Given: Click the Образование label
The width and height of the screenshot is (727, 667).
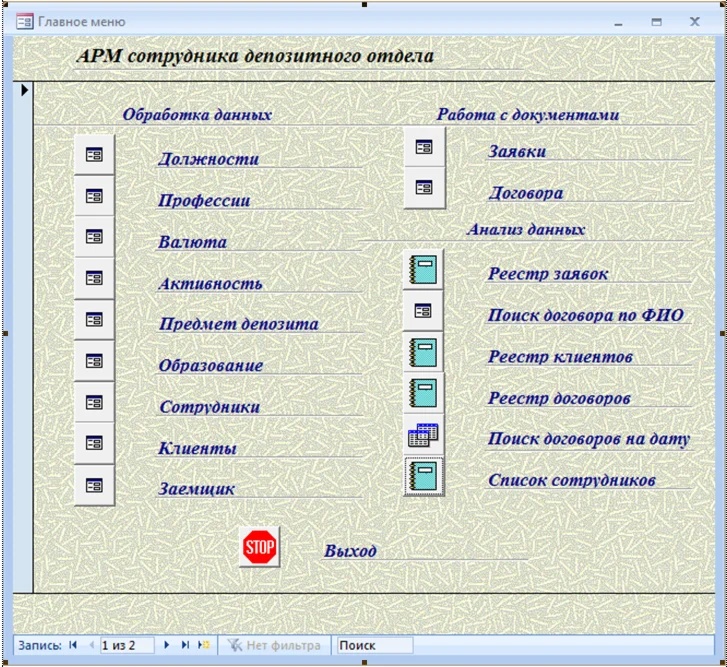Looking at the screenshot, I should 211,365.
